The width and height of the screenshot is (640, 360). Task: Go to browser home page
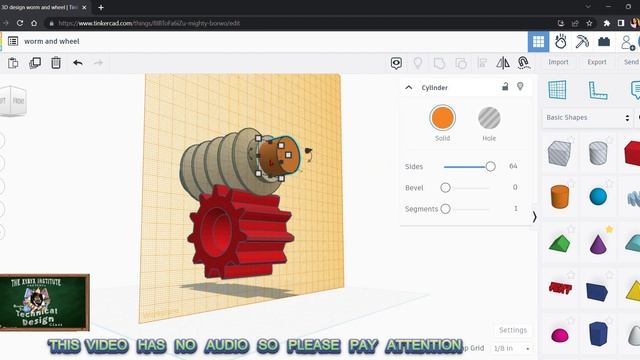coord(34,23)
